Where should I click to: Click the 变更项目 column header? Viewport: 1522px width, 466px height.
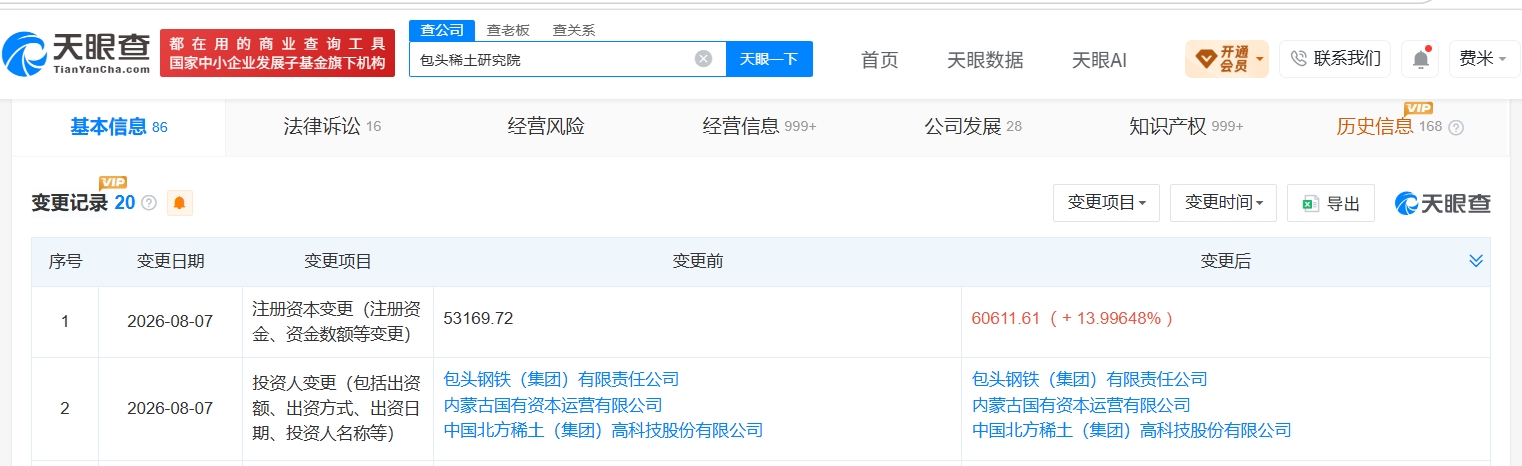click(x=337, y=262)
